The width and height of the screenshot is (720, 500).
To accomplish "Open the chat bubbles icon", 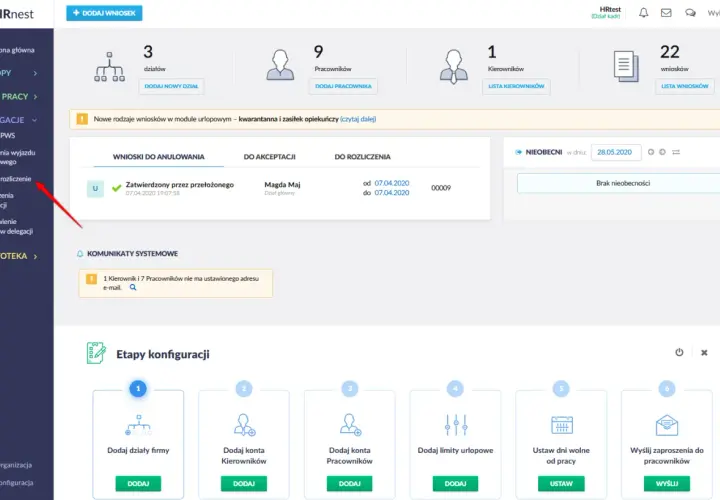I will pyautogui.click(x=690, y=13).
